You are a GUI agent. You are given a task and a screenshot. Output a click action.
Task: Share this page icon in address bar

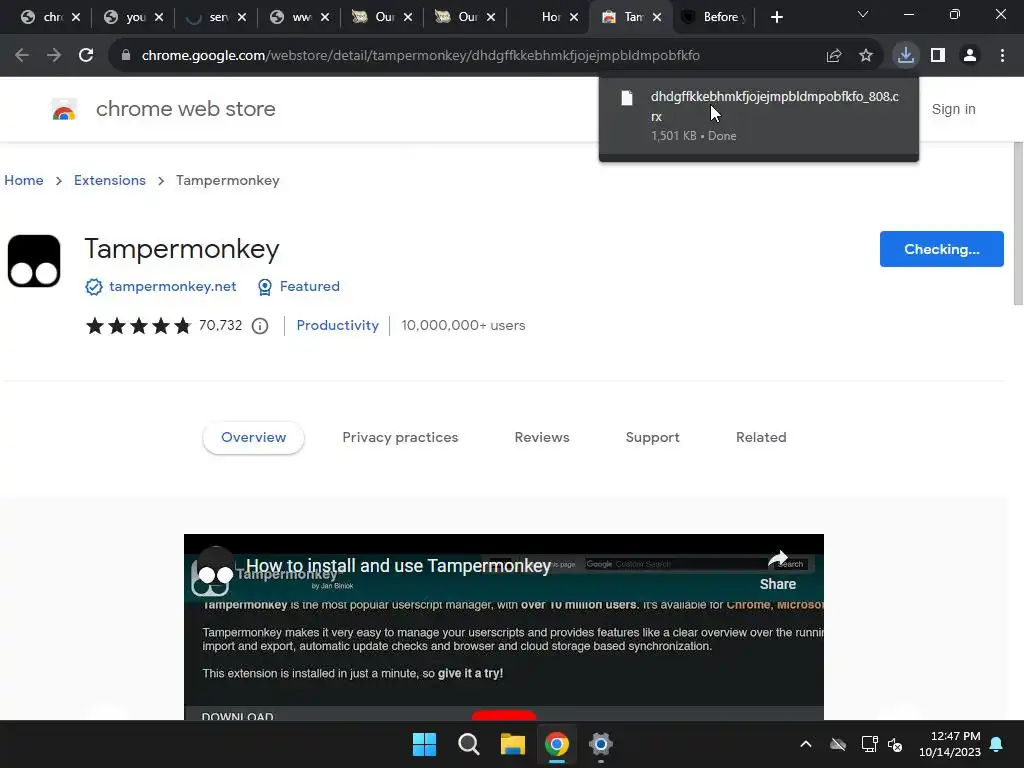[x=834, y=56]
